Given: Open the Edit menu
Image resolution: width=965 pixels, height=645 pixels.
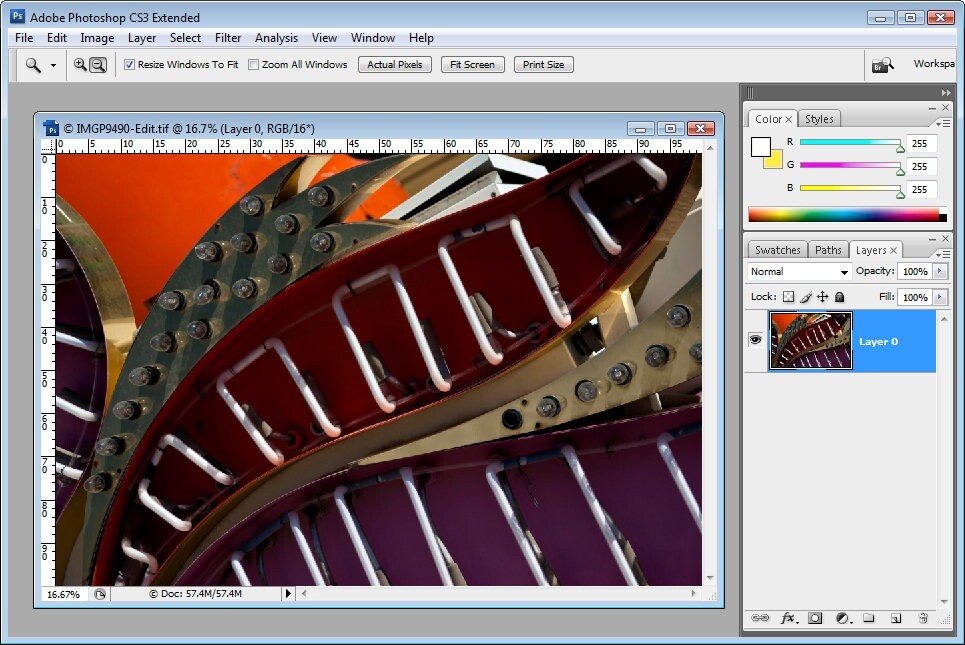Looking at the screenshot, I should [57, 38].
